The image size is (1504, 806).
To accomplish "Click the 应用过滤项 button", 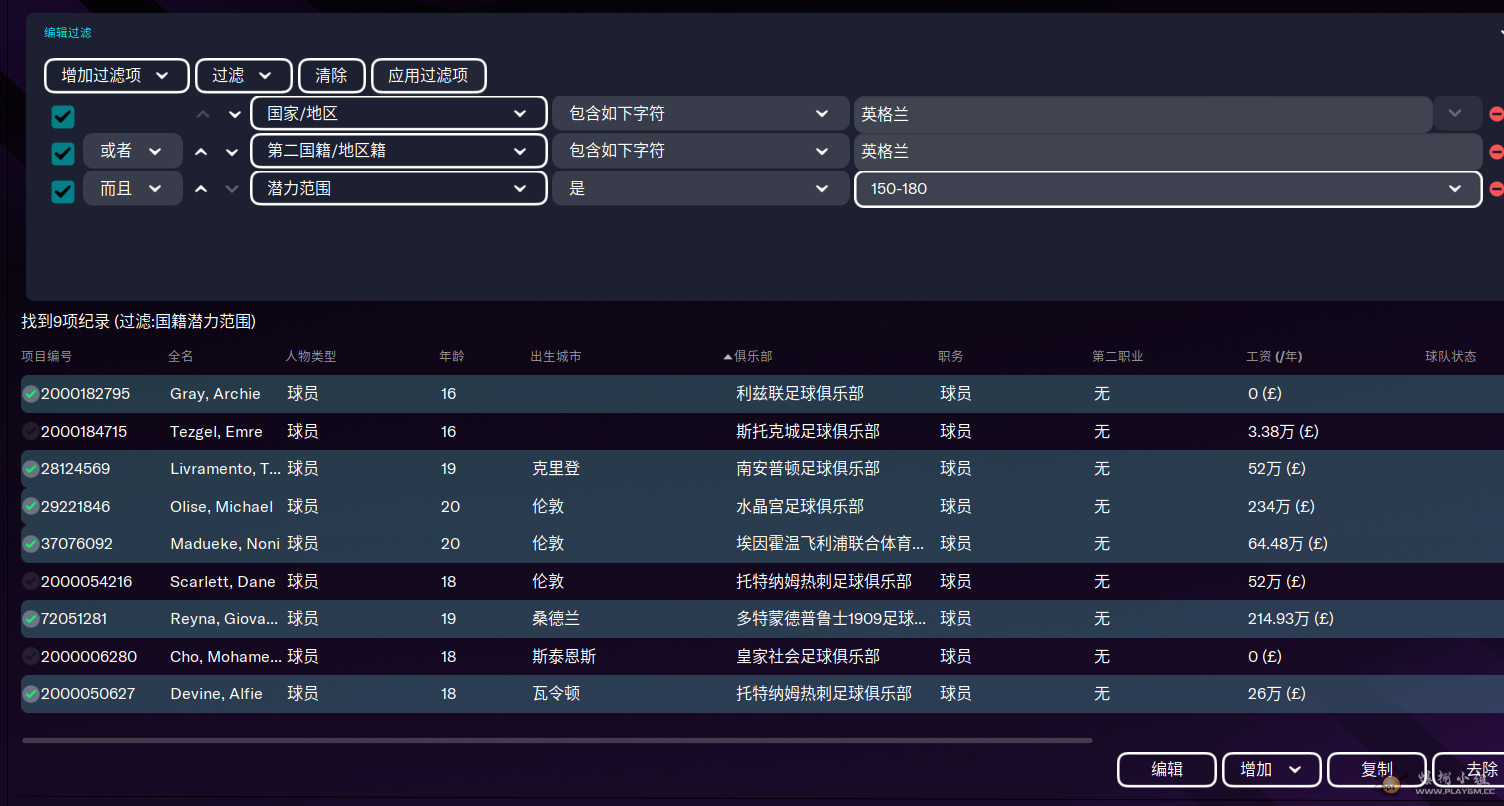I will tap(428, 75).
